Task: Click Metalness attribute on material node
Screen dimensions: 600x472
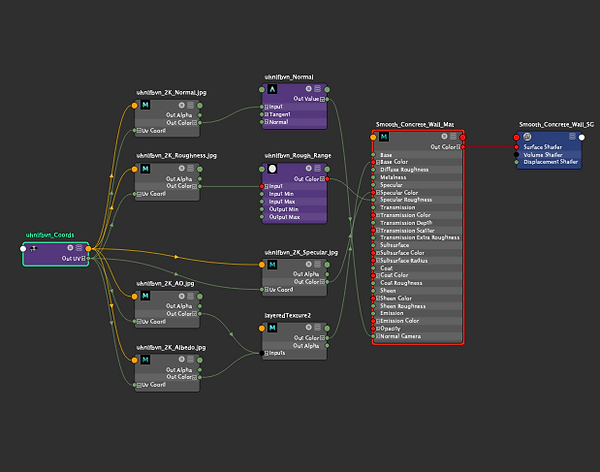Action: pyautogui.click(x=393, y=177)
